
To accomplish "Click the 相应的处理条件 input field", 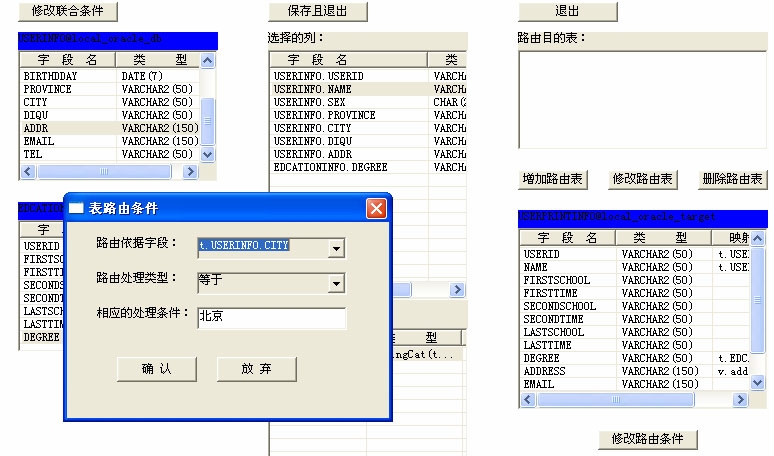I will click(271, 318).
